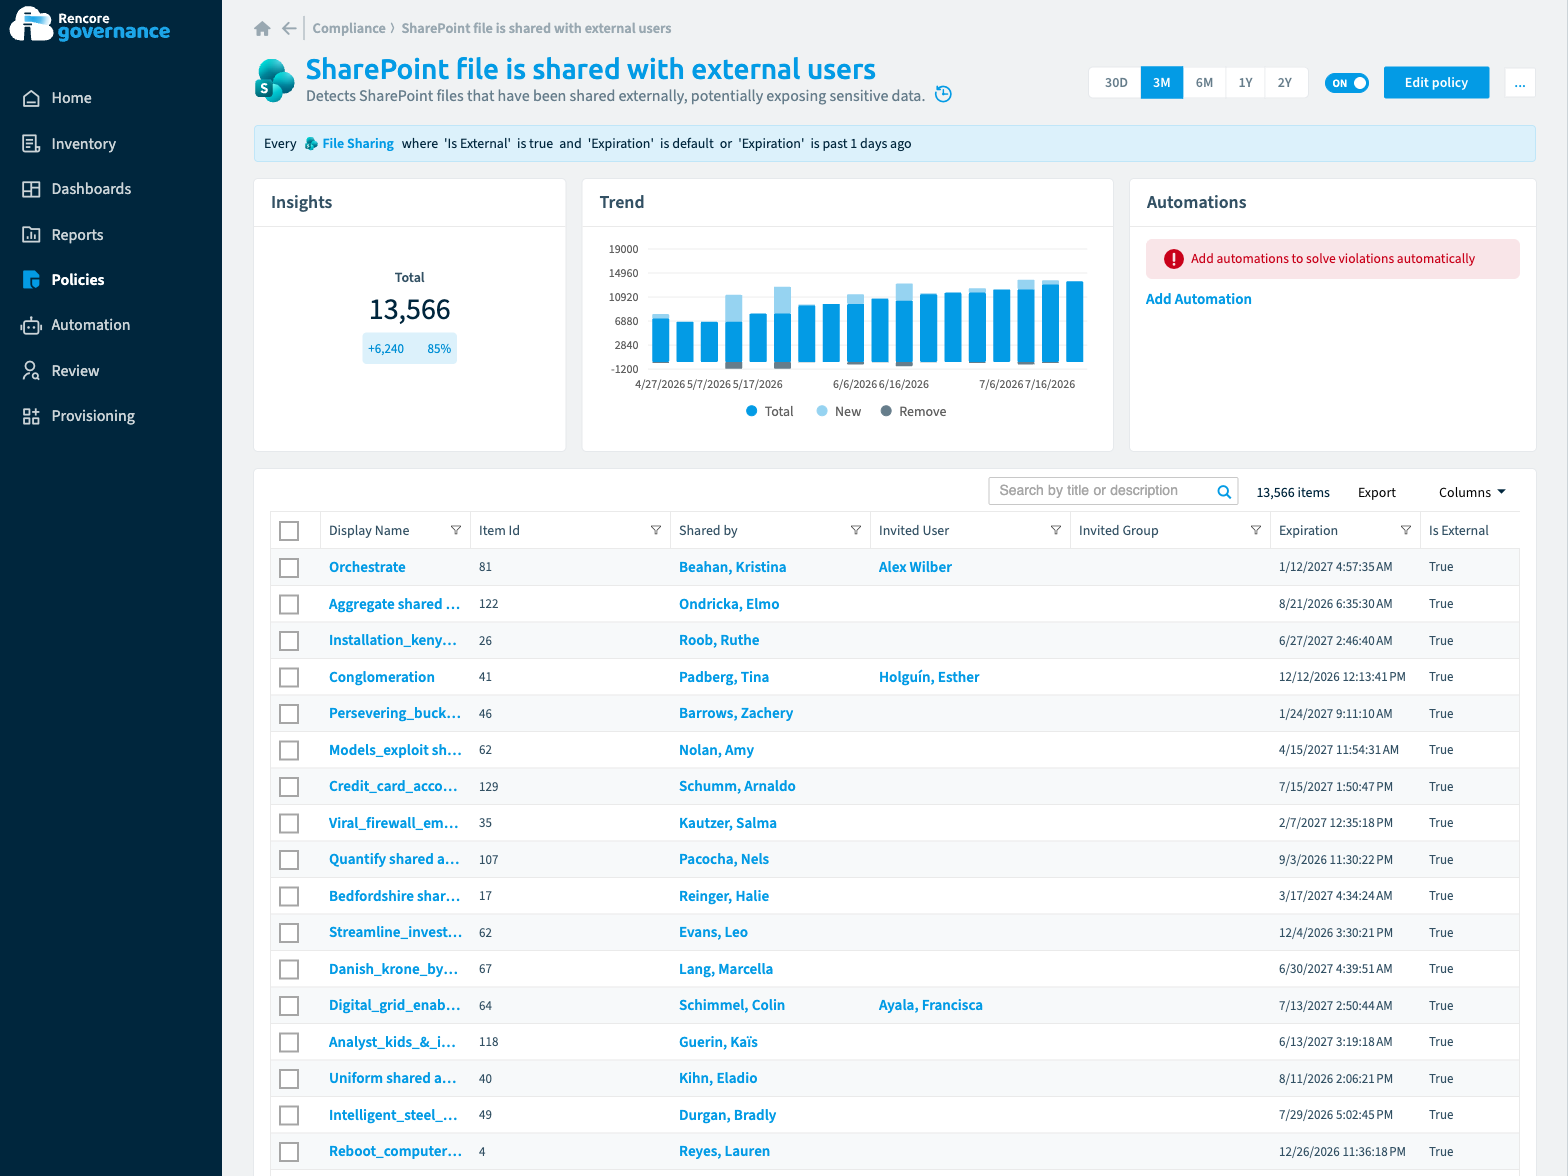Open the Provisioning sidebar icon
This screenshot has height=1176, width=1568.
[31, 416]
